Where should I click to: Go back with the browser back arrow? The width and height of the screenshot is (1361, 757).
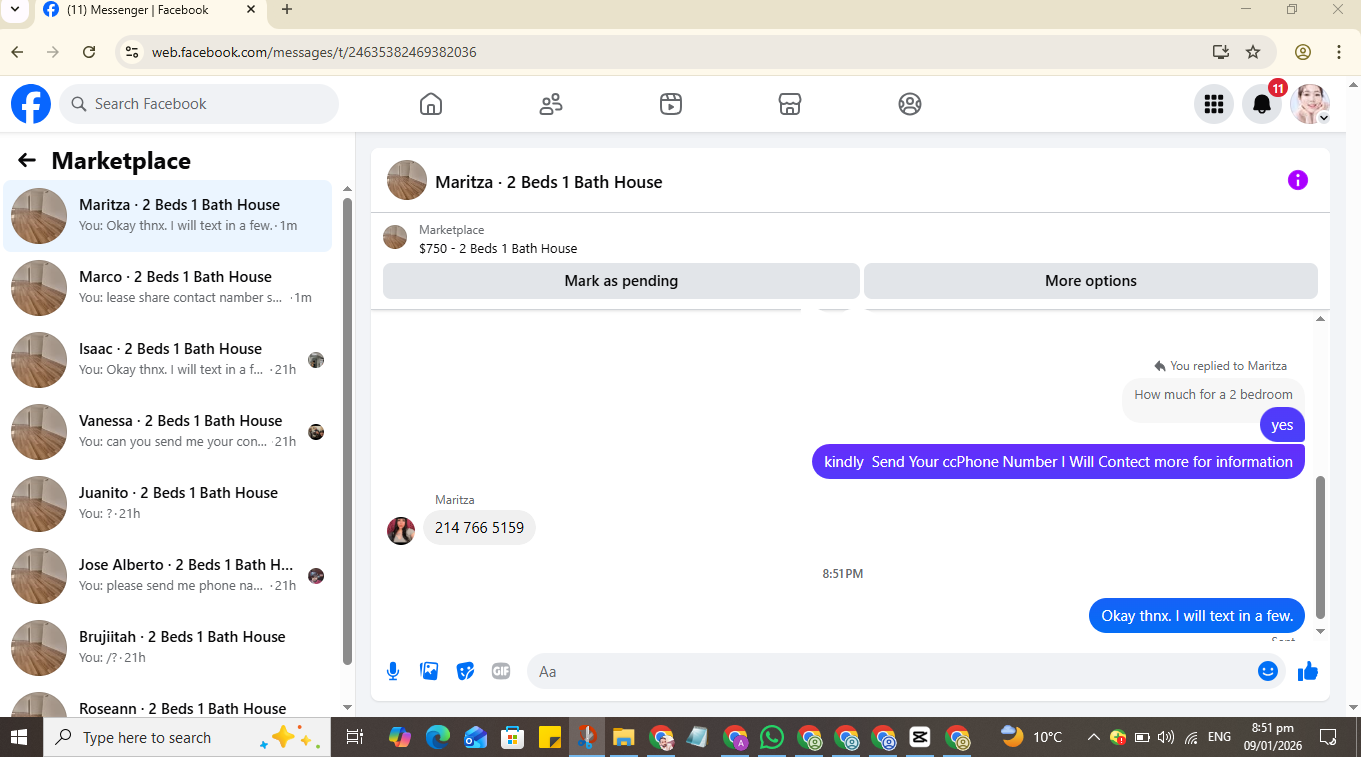click(x=17, y=52)
